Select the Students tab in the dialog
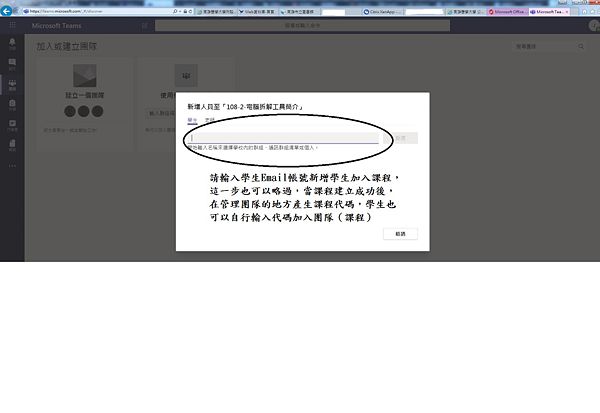This screenshot has width=600, height=413. pyautogui.click(x=192, y=118)
